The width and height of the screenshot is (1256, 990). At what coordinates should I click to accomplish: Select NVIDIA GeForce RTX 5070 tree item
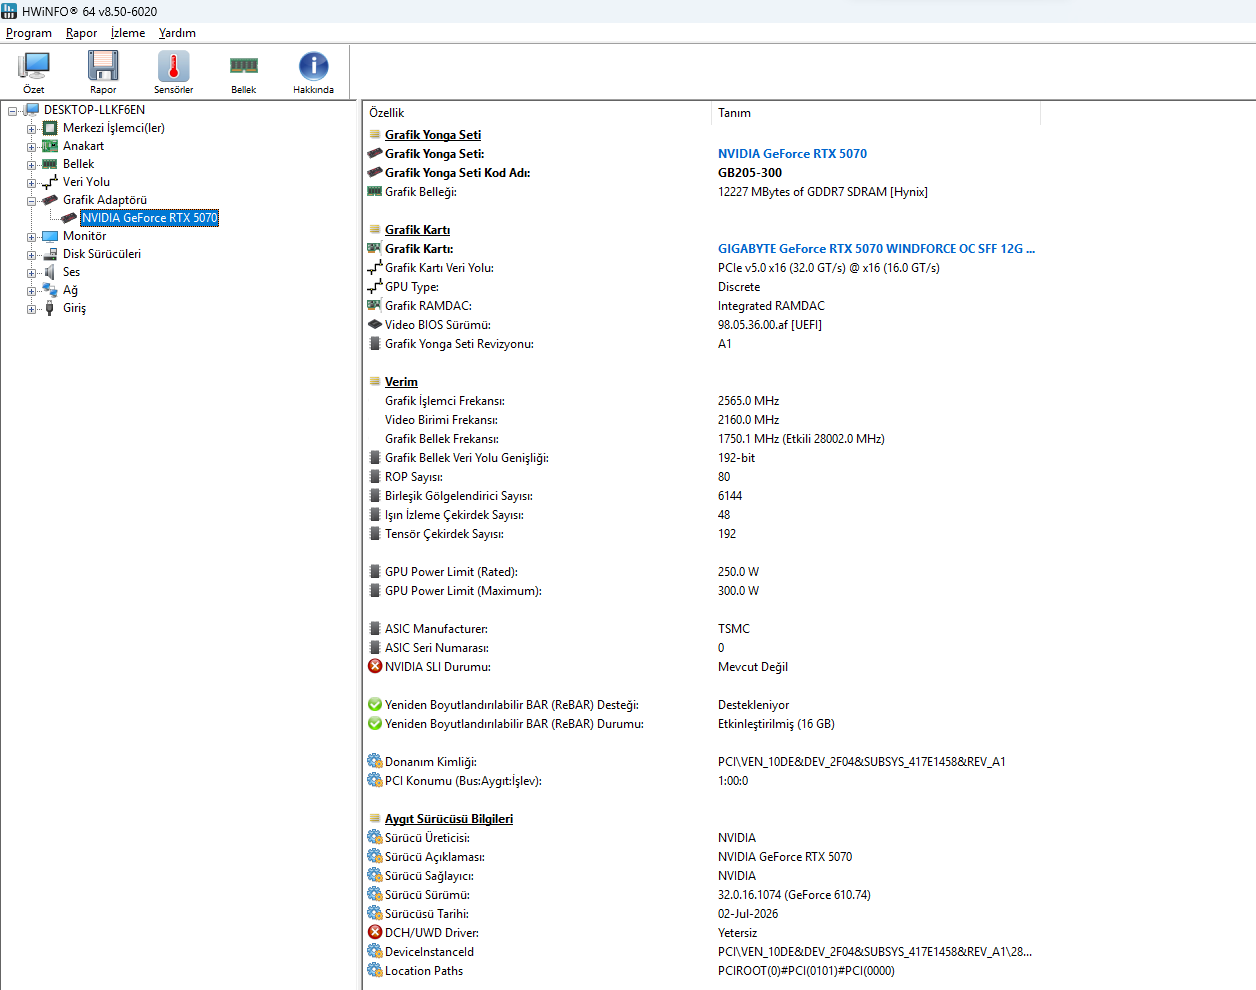149,218
